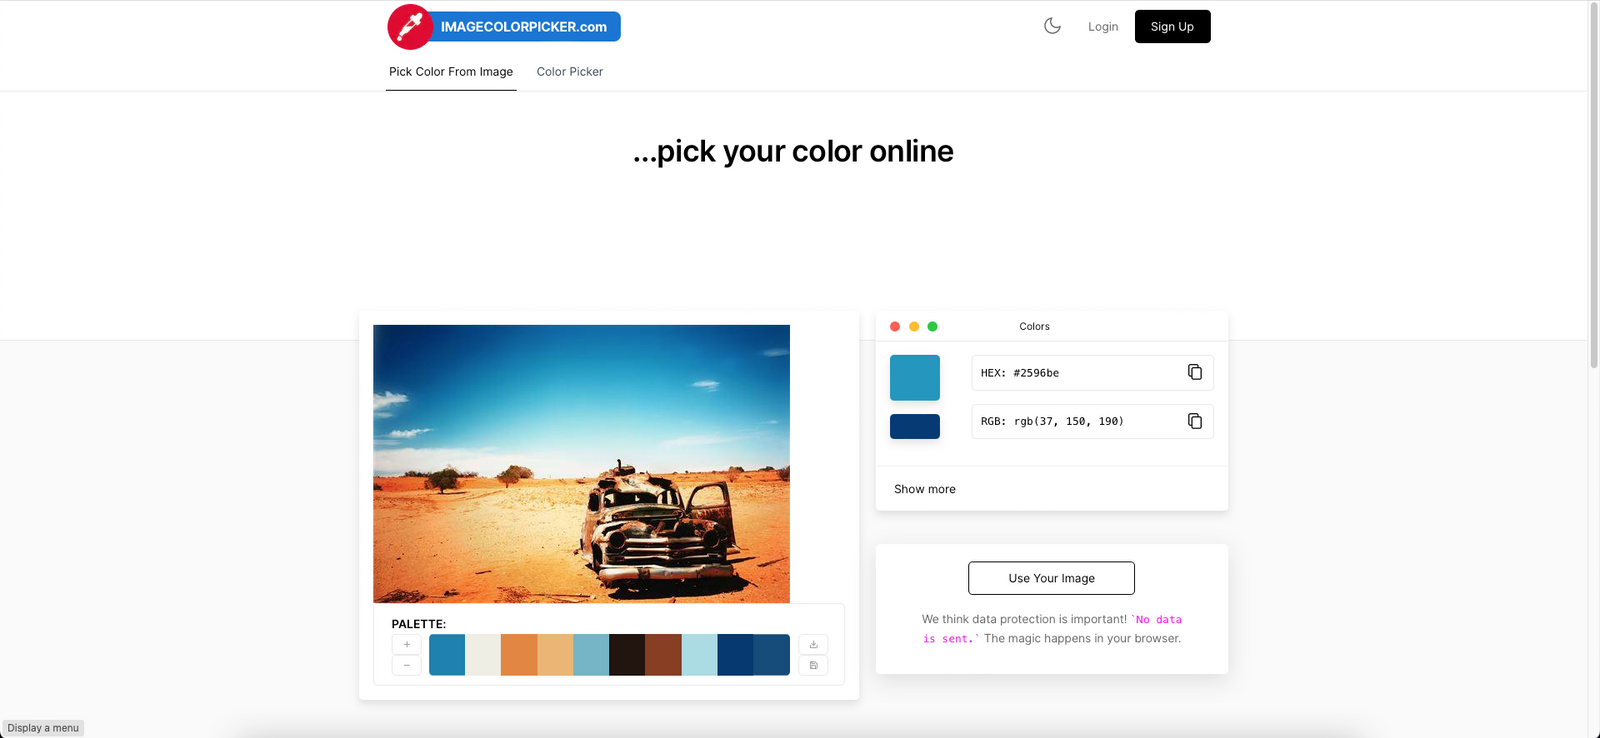Toggle dark mode with the moon icon
Screen dimensions: 1600x738
(1052, 26)
